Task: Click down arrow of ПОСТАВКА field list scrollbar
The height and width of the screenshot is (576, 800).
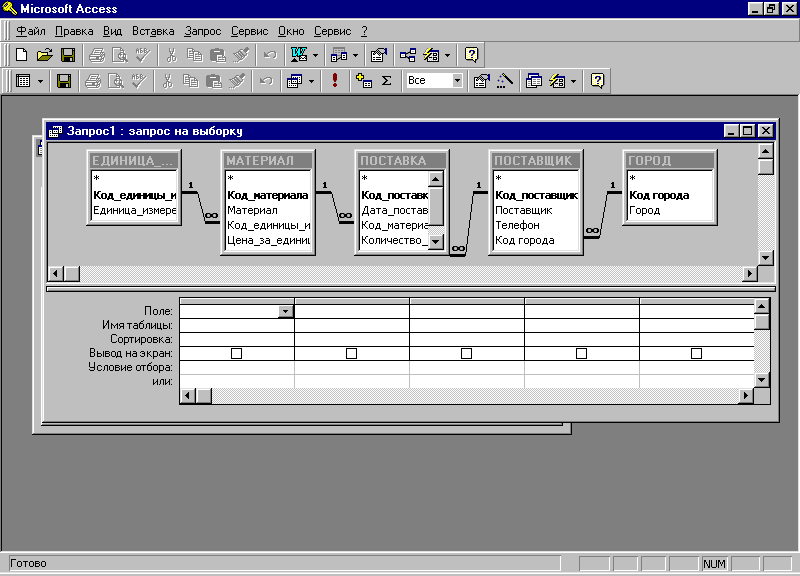Action: click(x=435, y=241)
